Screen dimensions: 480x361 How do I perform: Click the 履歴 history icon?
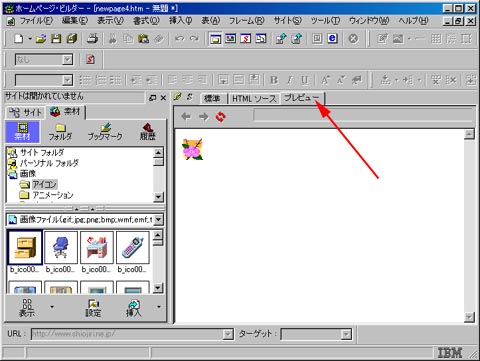147,131
